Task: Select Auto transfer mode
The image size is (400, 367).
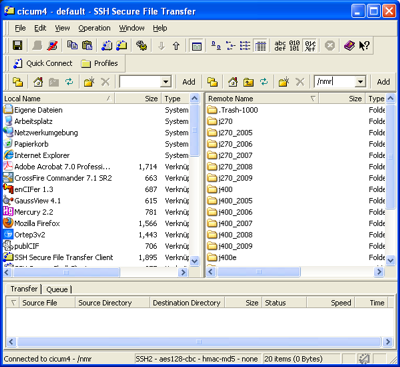Action: [x=310, y=45]
